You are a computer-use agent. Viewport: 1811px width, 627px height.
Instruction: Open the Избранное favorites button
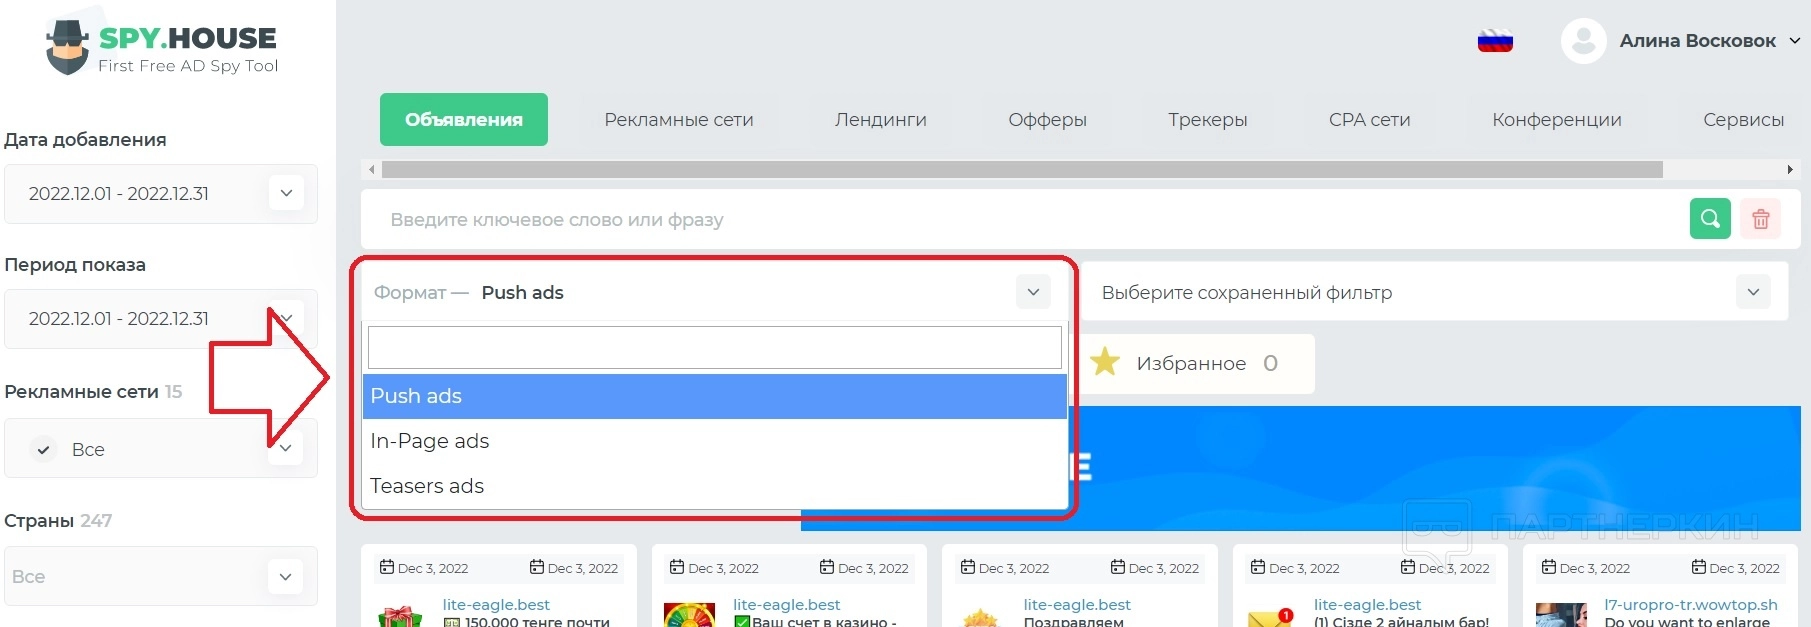click(1198, 363)
